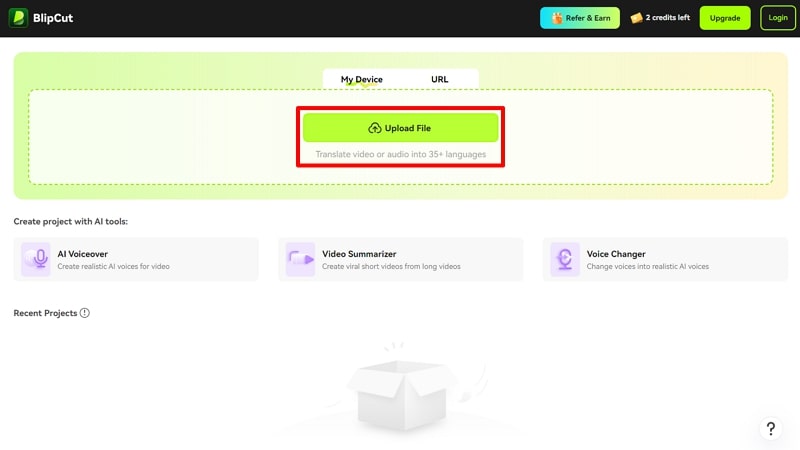Click the Refer & Earn text
The height and width of the screenshot is (450, 800).
pos(589,18)
